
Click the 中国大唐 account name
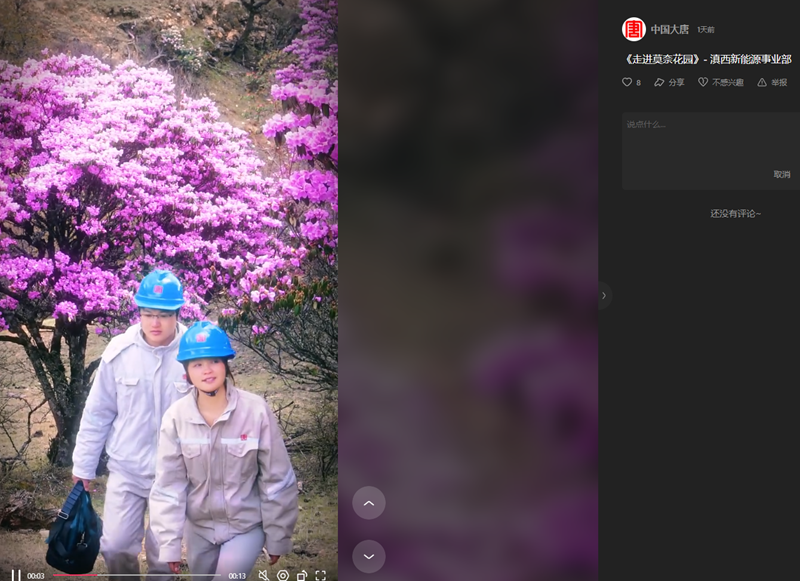(x=669, y=29)
